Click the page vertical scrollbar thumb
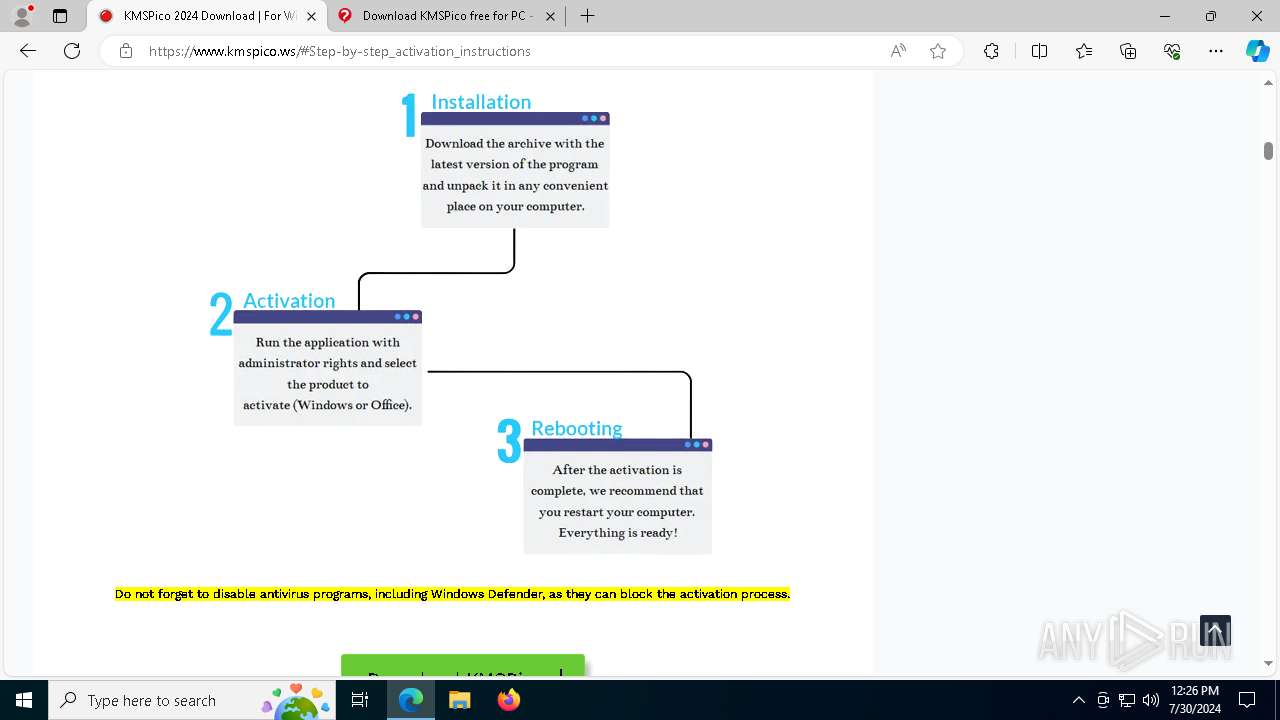Image resolution: width=1280 pixels, height=720 pixels. tap(1268, 150)
